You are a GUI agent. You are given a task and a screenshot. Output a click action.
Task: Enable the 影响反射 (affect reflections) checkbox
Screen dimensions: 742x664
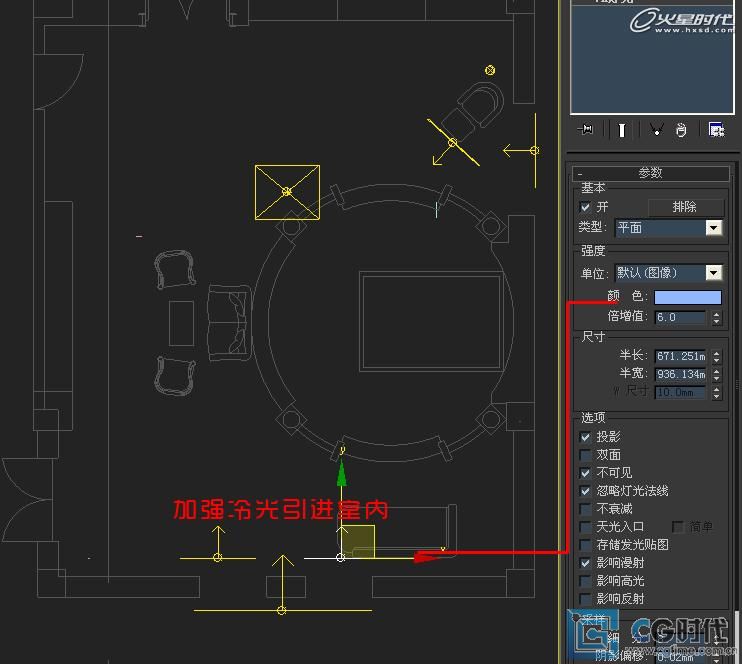(x=585, y=599)
